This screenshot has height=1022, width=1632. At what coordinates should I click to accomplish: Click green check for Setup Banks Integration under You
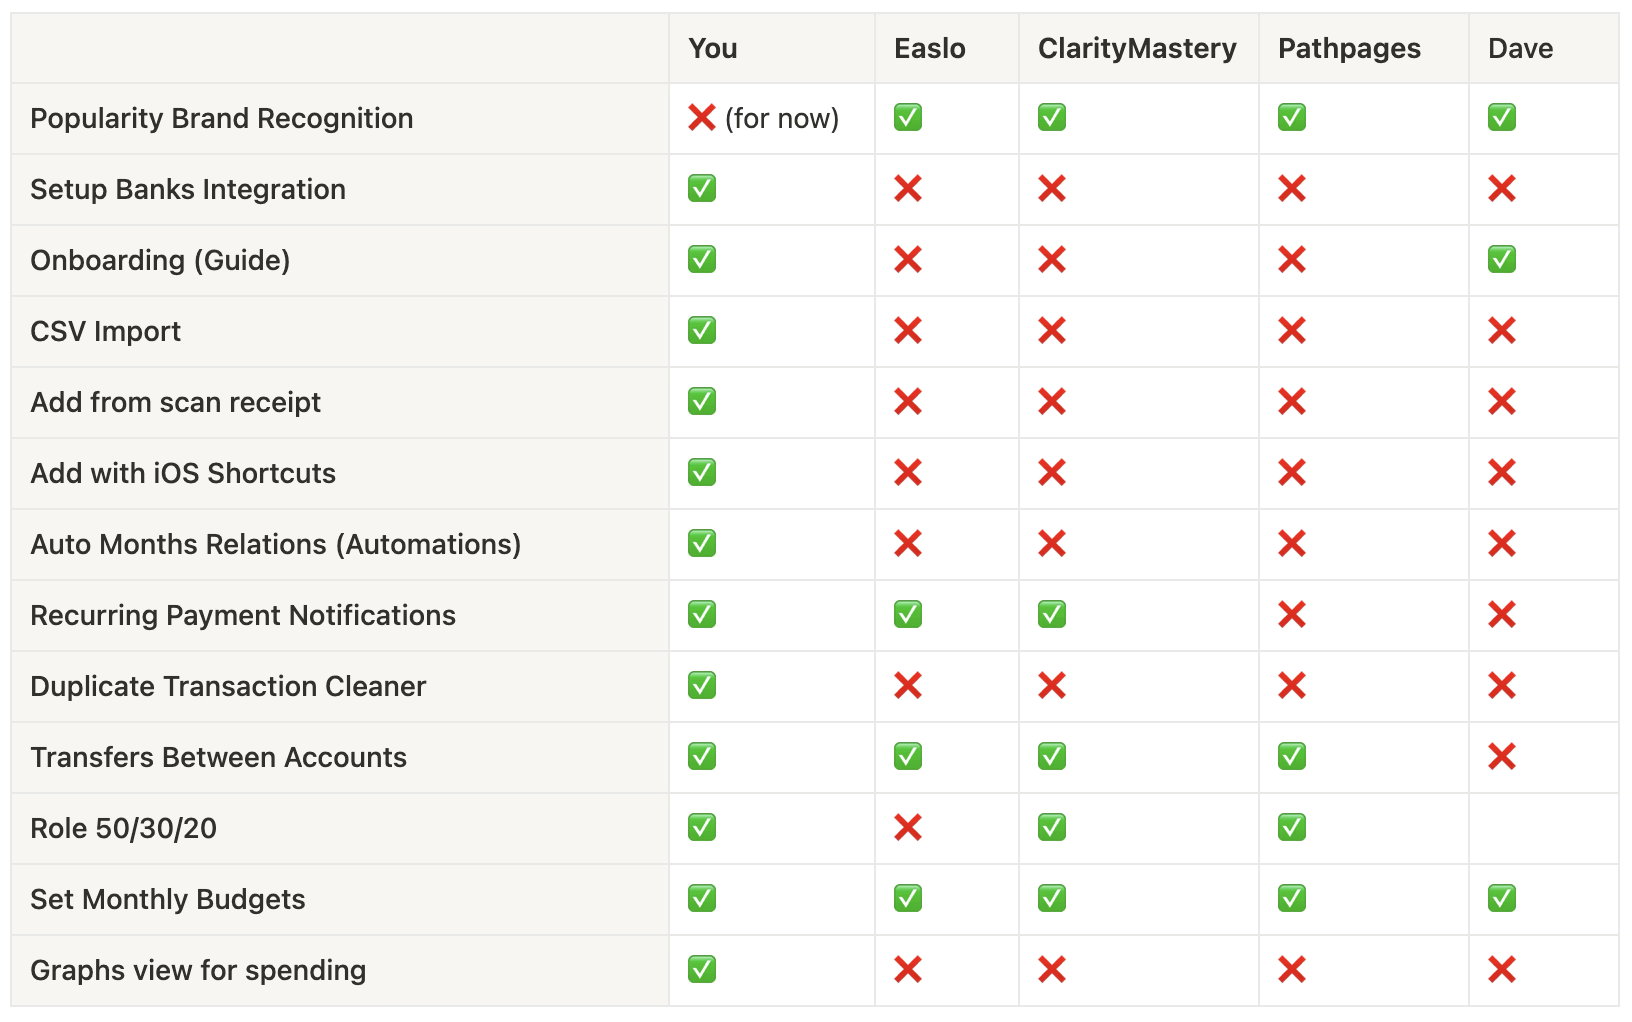[702, 189]
